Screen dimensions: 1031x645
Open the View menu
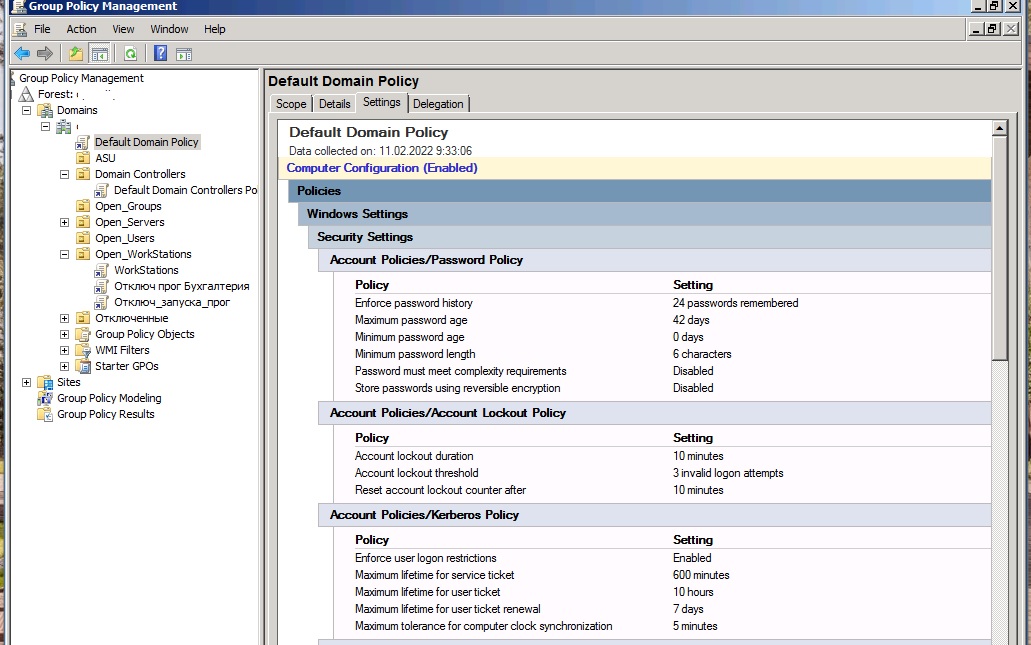(x=123, y=29)
